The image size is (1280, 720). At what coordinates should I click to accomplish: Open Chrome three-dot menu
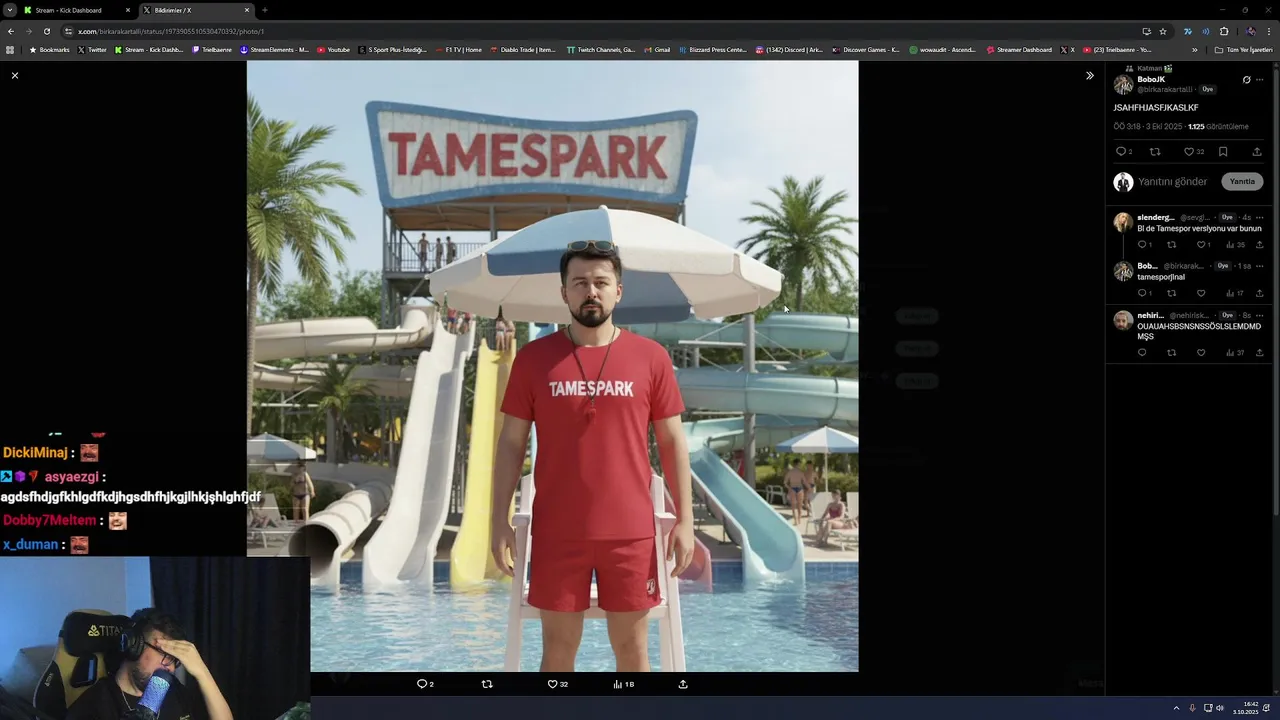pyautogui.click(x=1268, y=31)
